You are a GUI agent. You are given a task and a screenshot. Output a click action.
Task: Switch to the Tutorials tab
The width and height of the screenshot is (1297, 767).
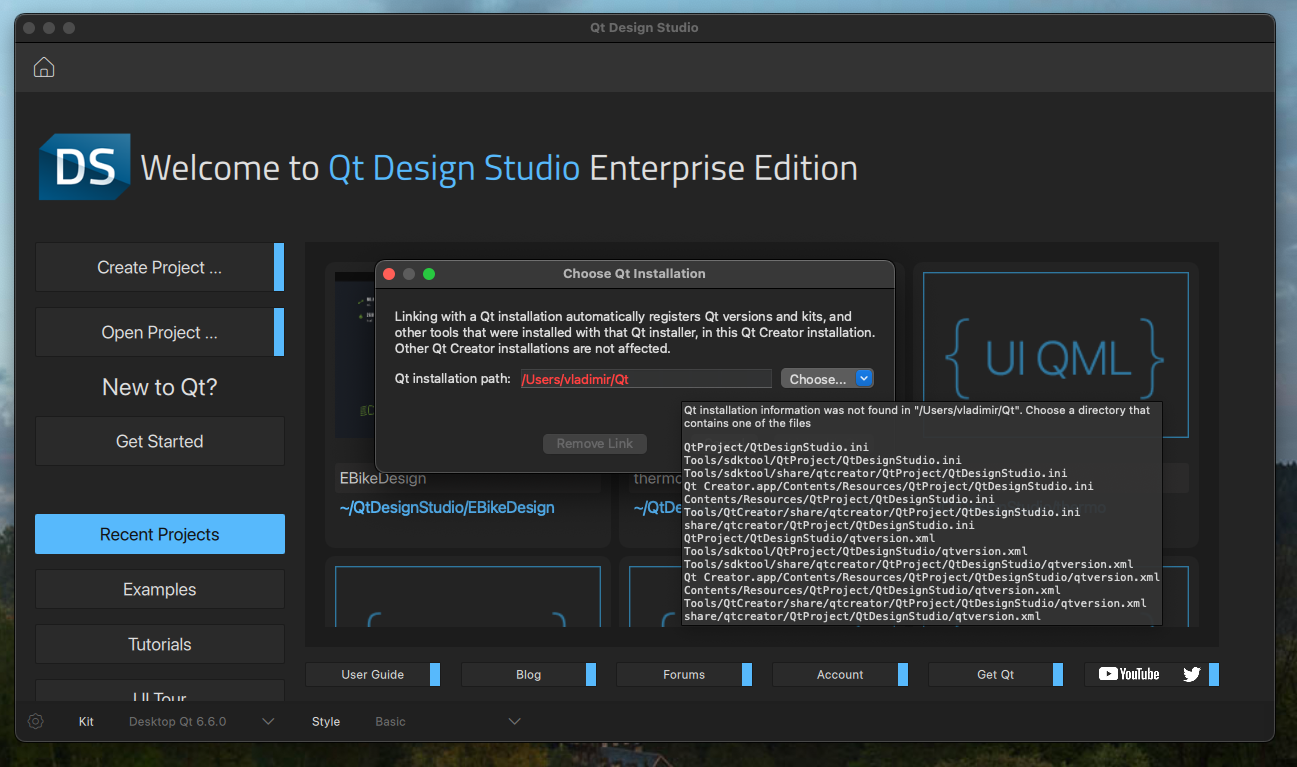point(160,644)
